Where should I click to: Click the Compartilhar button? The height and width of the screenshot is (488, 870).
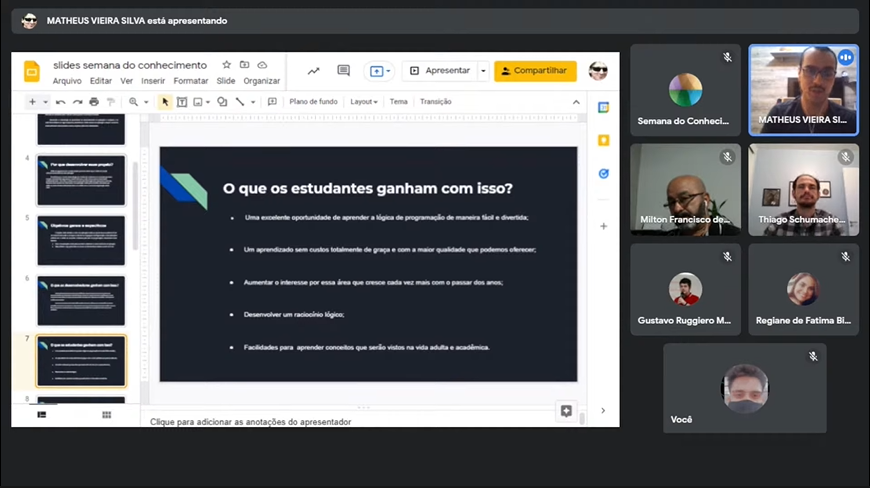pyautogui.click(x=535, y=71)
